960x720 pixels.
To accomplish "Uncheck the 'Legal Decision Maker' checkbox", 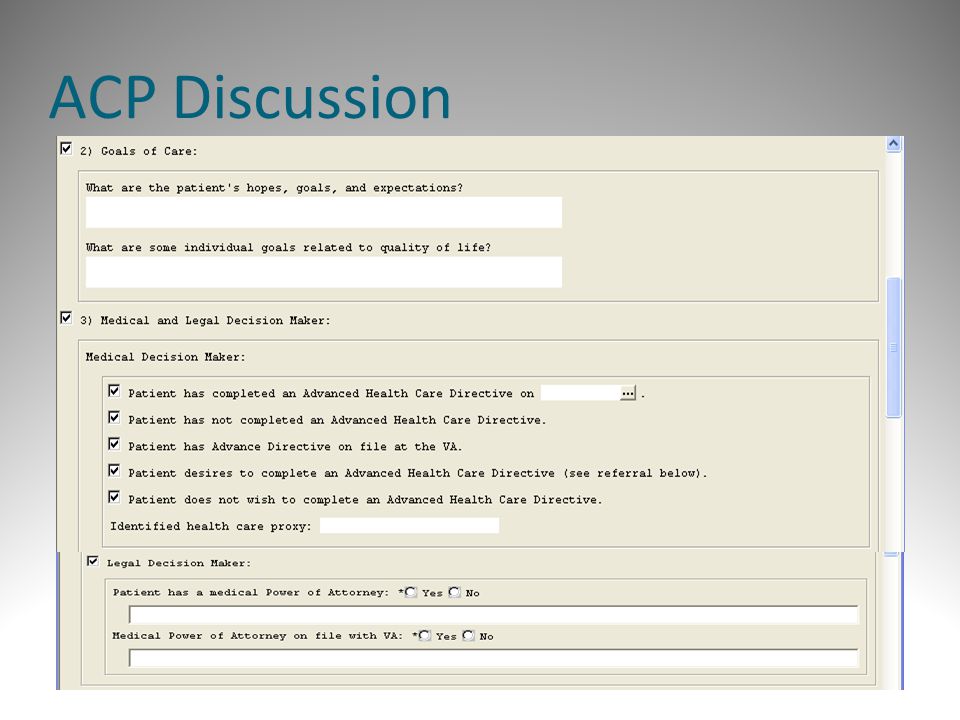I will [x=92, y=561].
